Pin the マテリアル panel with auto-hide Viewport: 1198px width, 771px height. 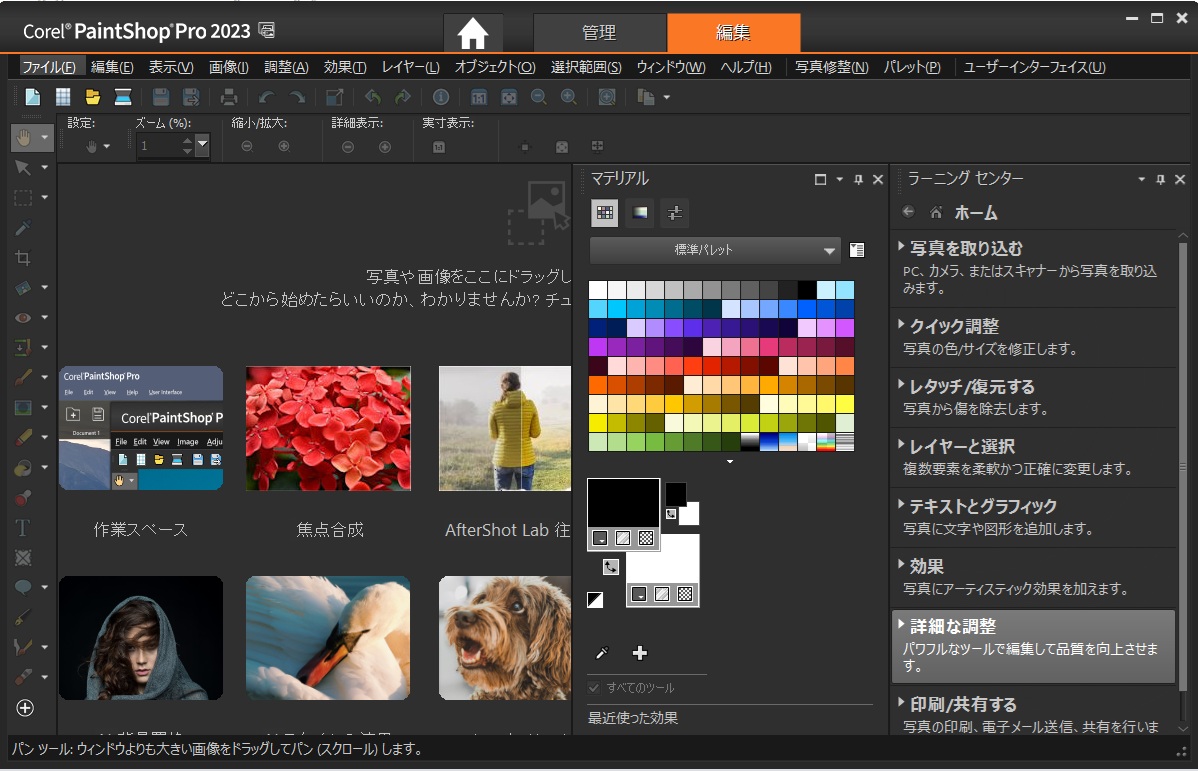click(x=858, y=180)
